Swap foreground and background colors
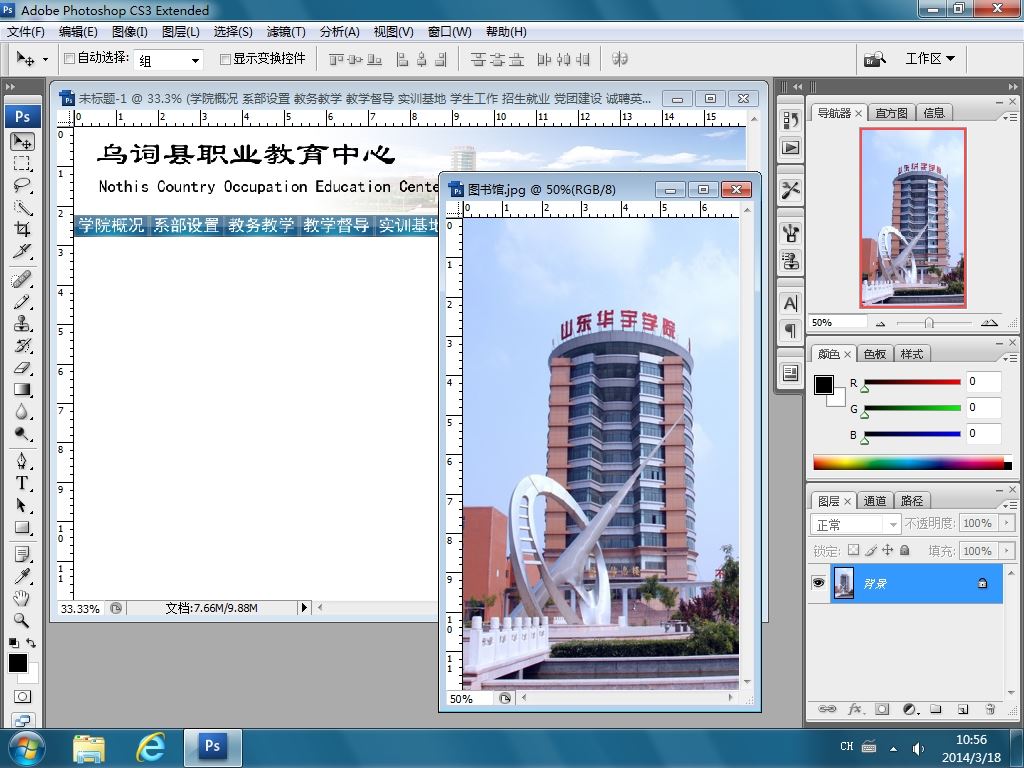This screenshot has height=768, width=1024. pos(30,643)
